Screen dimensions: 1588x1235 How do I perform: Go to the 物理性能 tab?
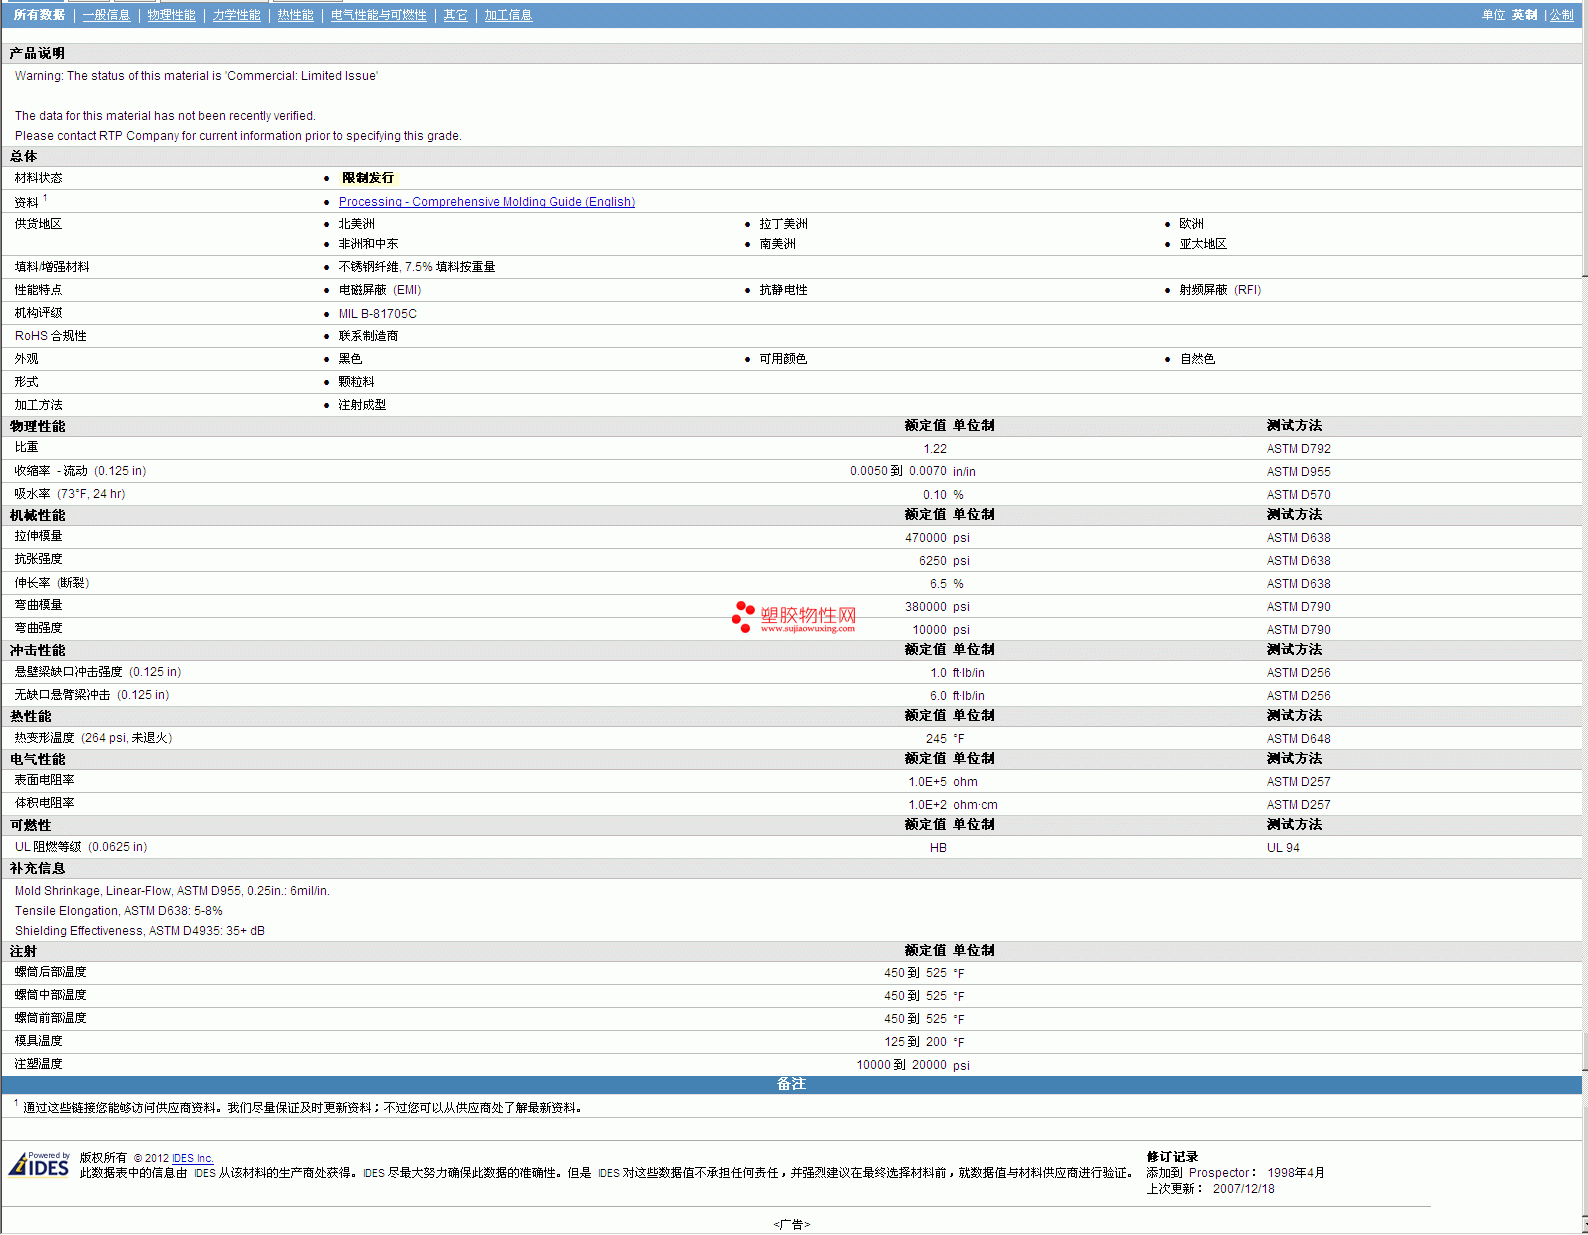(171, 15)
